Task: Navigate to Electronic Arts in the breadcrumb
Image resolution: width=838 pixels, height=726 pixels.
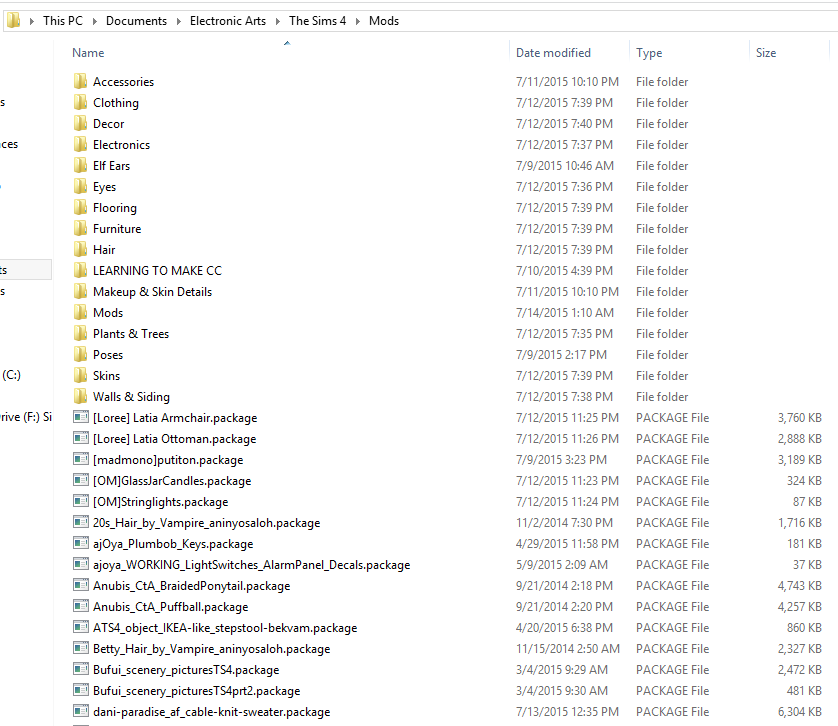Action: tap(228, 21)
